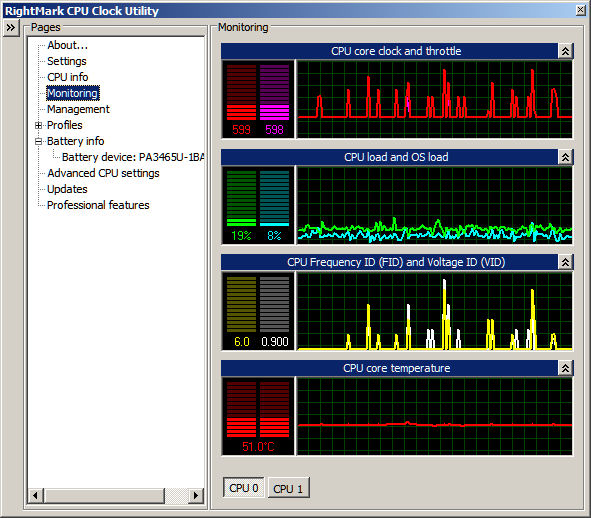Open the Advanced CPU settings page
This screenshot has width=591, height=518.
(103, 173)
